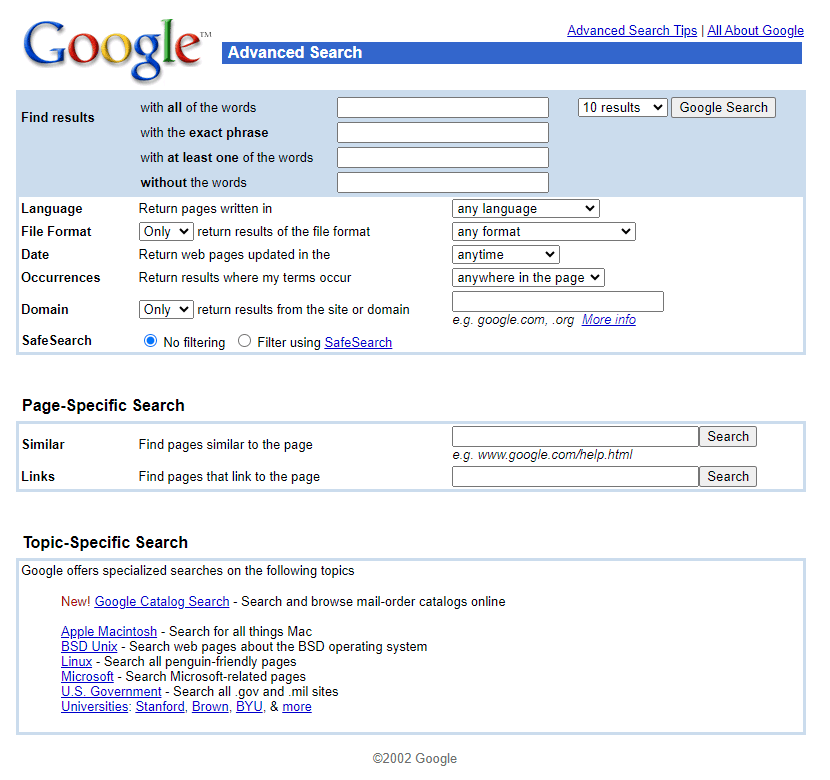The width and height of the screenshot is (830, 780).
Task: Click the Find results label
Action: 58,117
